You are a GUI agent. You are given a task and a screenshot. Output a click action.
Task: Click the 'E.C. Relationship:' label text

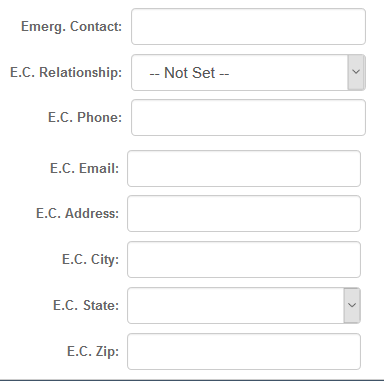(x=66, y=72)
